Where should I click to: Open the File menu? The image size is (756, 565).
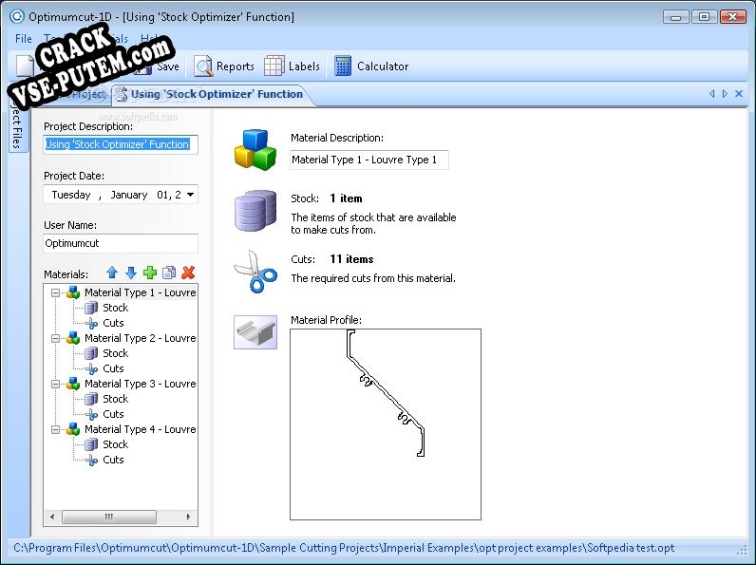(x=23, y=39)
